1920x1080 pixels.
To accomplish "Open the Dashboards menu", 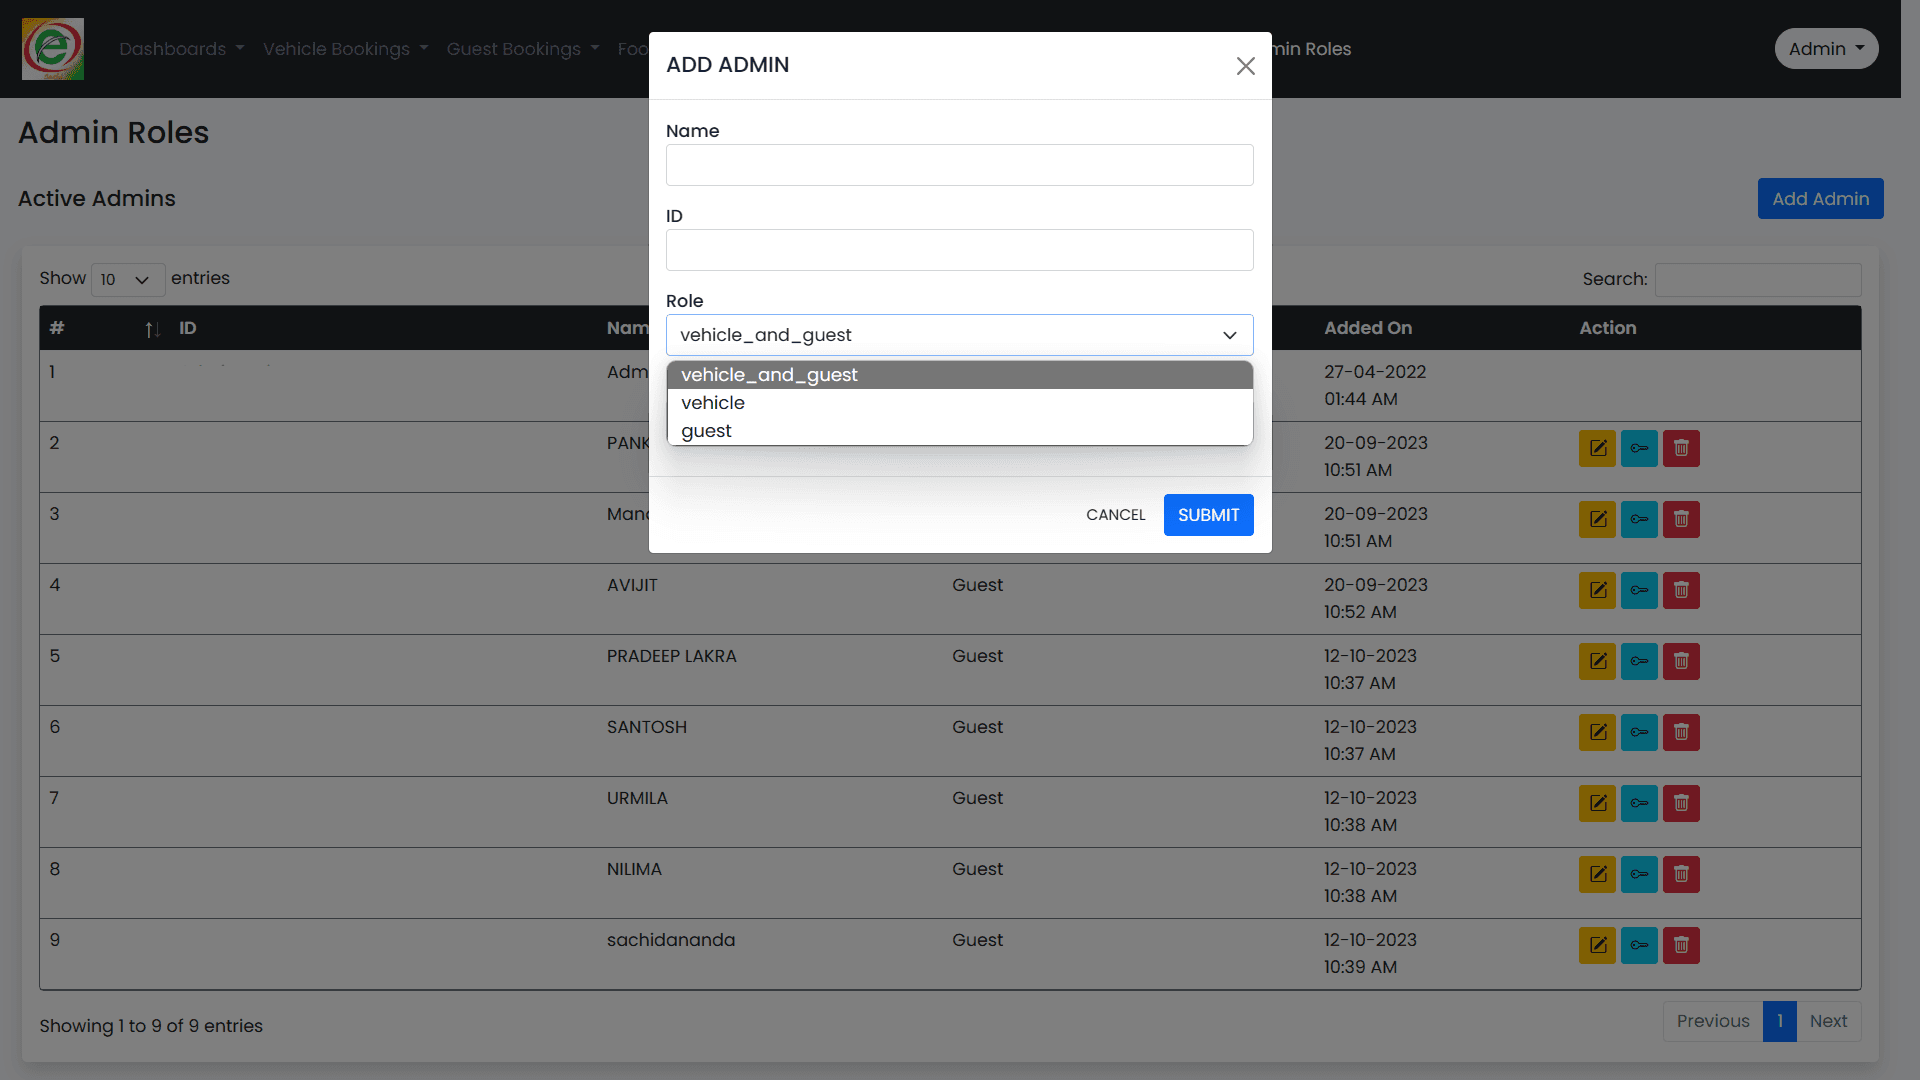I will pos(180,48).
